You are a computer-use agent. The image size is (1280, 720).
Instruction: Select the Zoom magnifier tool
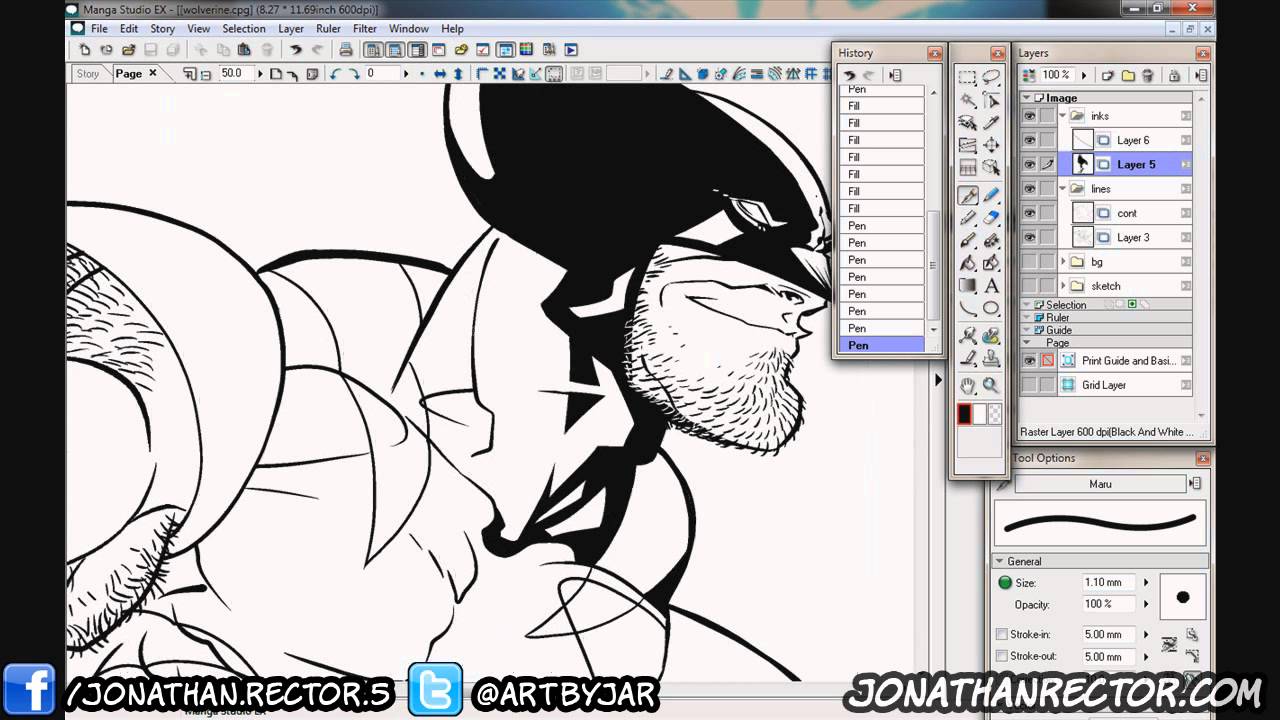[991, 385]
